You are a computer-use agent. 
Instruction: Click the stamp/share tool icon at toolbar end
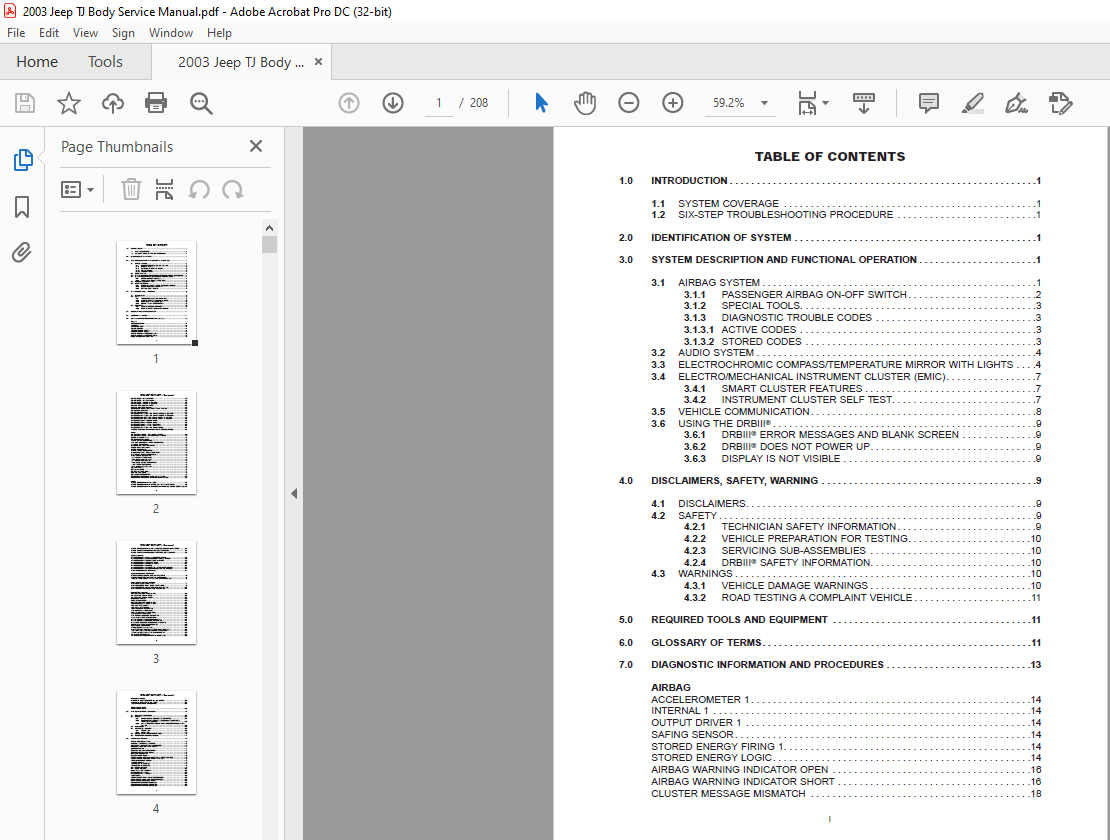click(1060, 103)
